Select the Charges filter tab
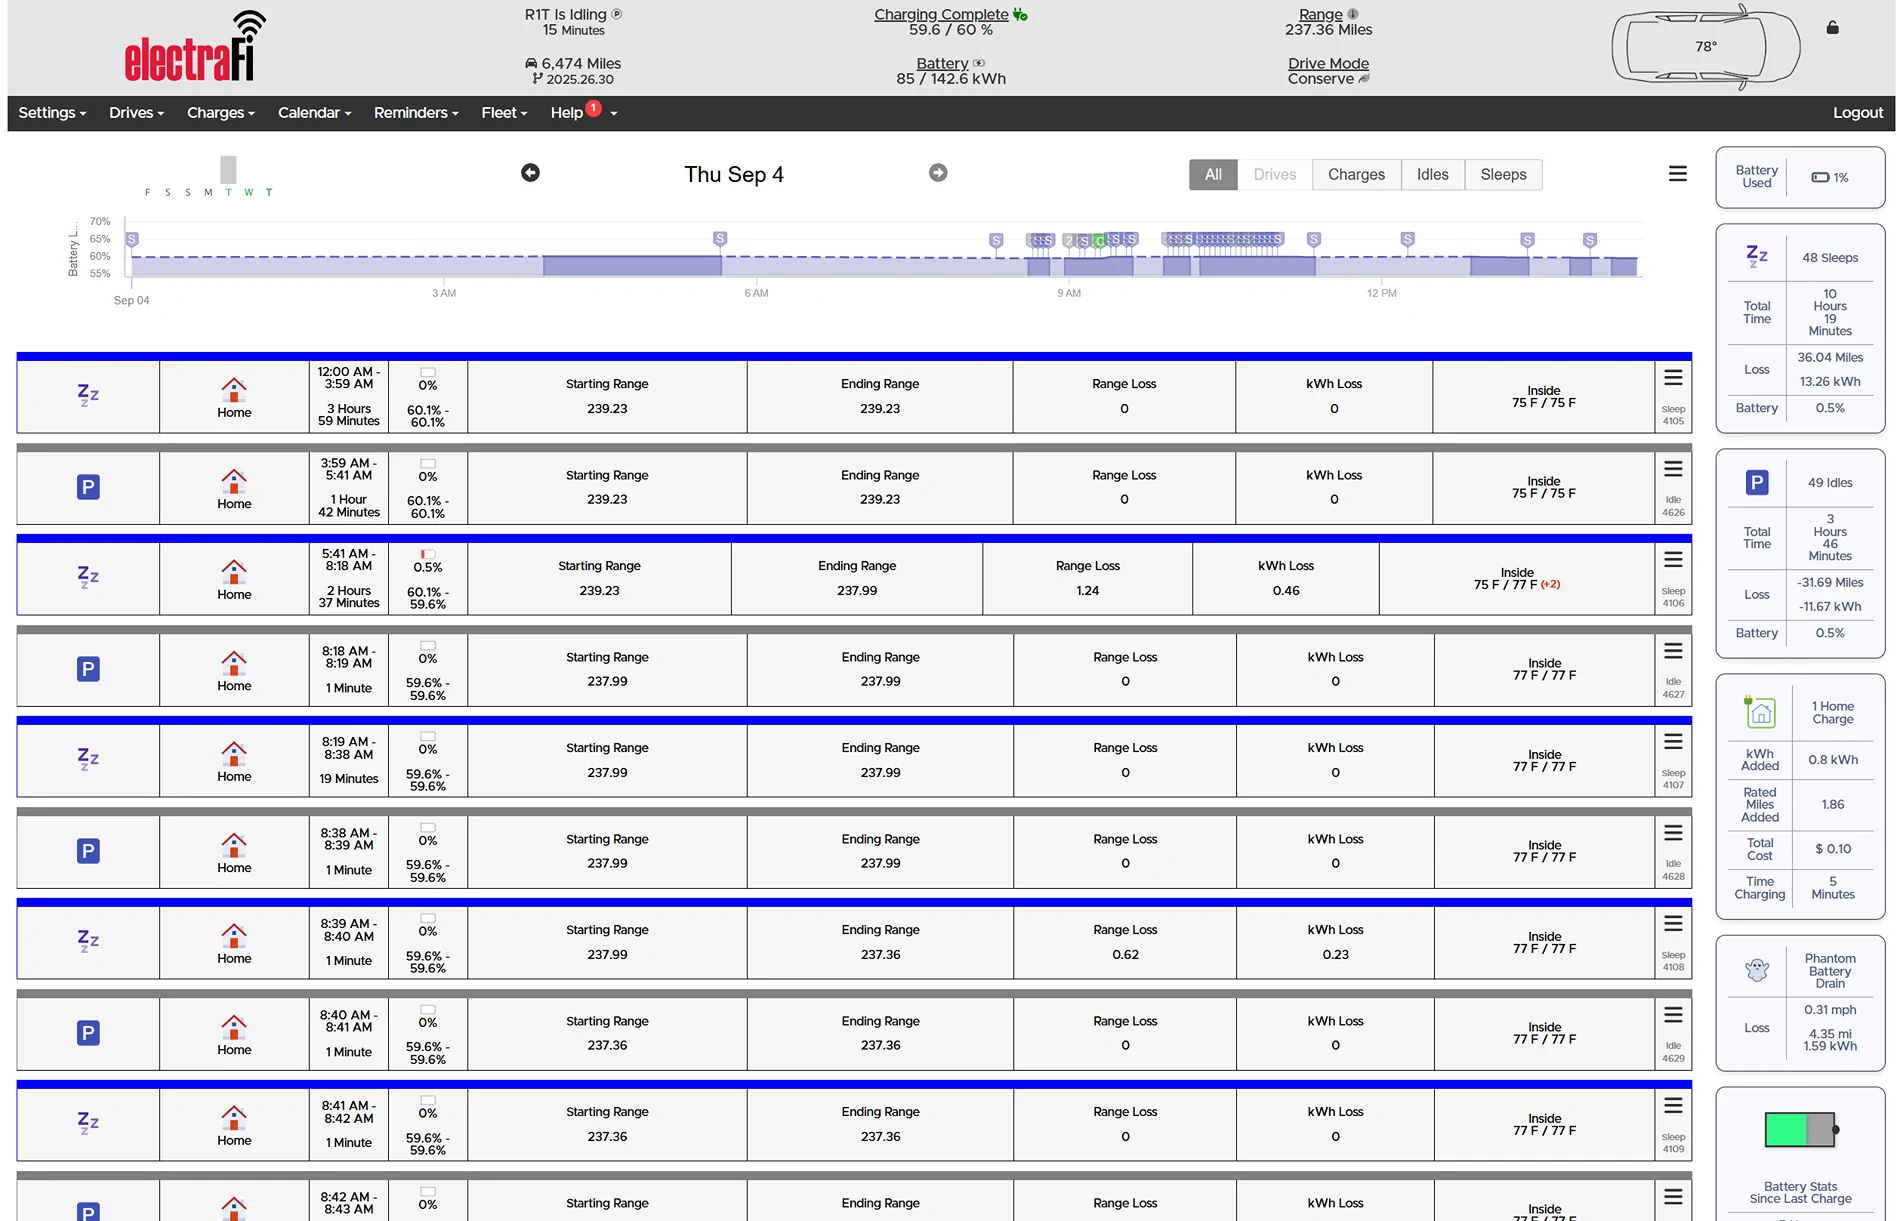The height and width of the screenshot is (1221, 1900). pos(1357,174)
